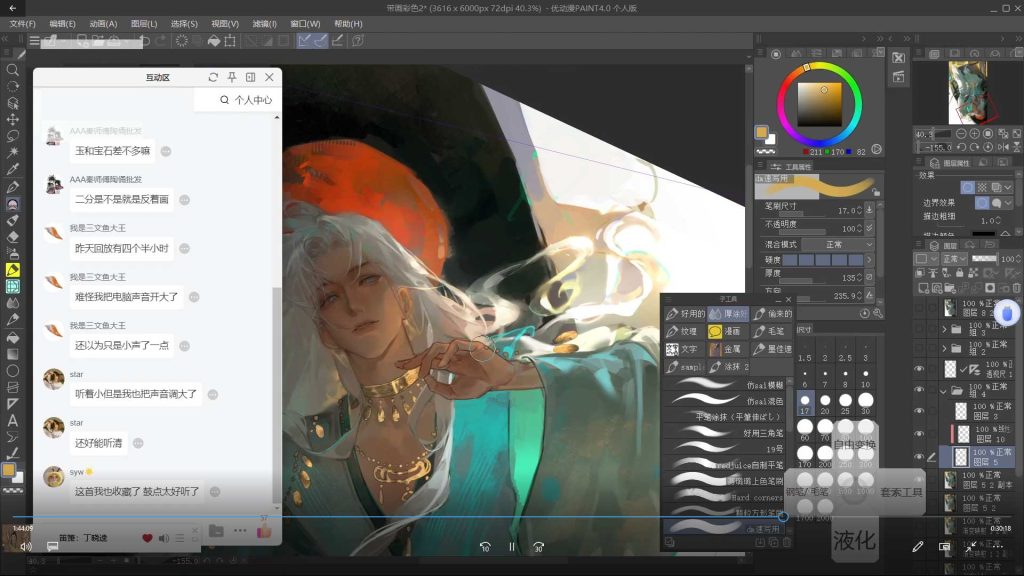Toggle visibility of 透视尺 1 layer
The image size is (1024, 576).
pyautogui.click(x=919, y=369)
